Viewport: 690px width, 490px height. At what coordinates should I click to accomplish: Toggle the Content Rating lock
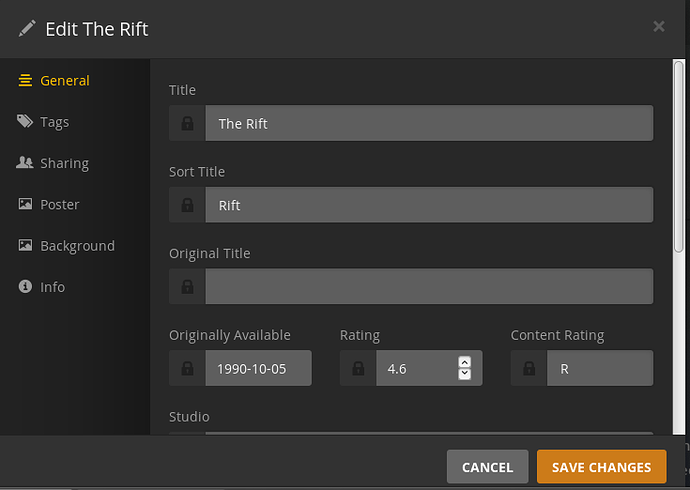[529, 369]
